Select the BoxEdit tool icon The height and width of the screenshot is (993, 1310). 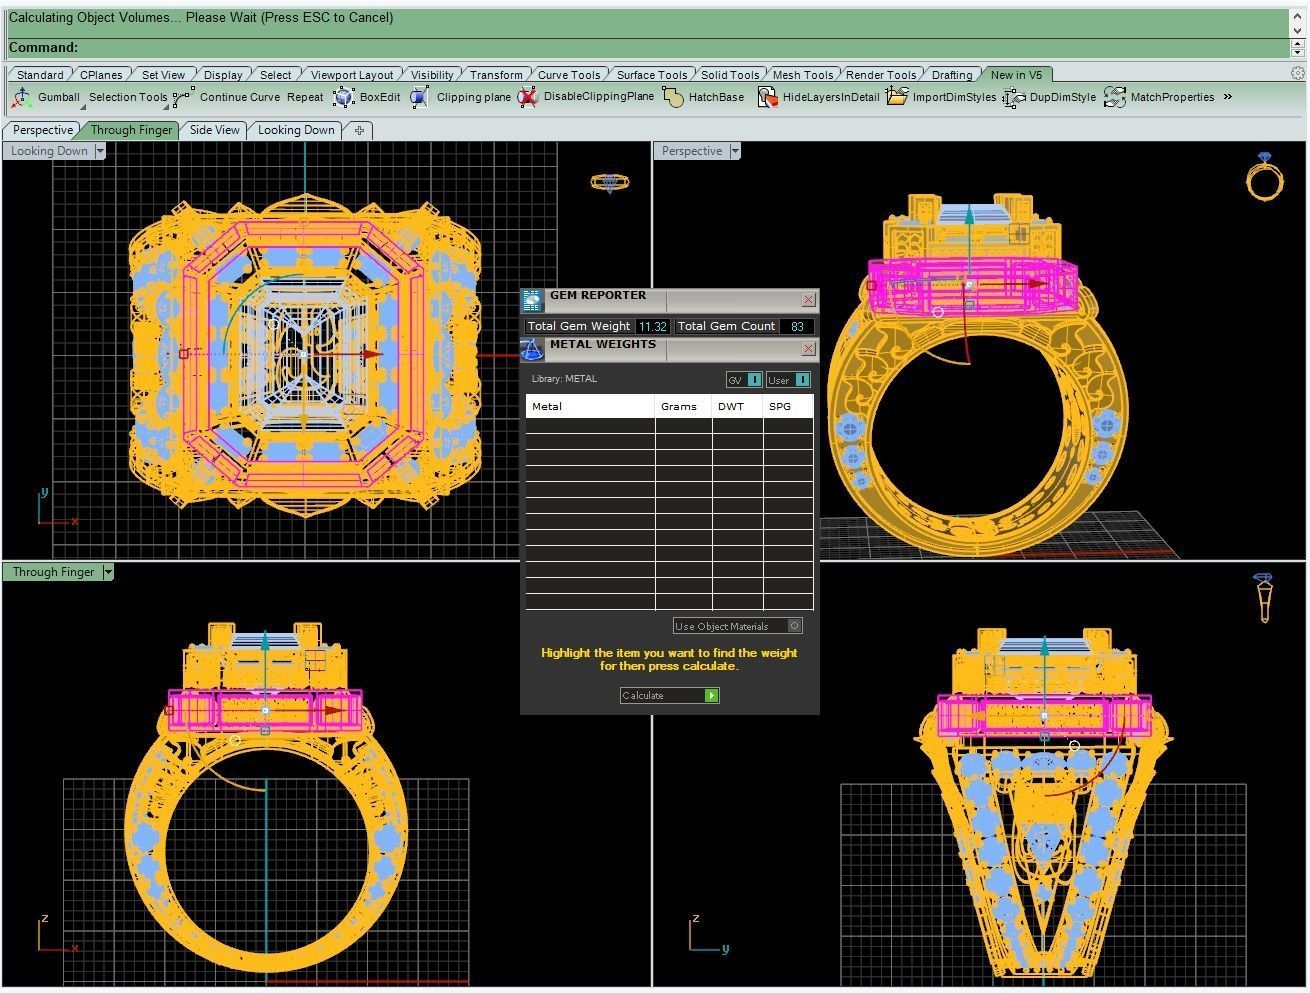pyautogui.click(x=344, y=97)
